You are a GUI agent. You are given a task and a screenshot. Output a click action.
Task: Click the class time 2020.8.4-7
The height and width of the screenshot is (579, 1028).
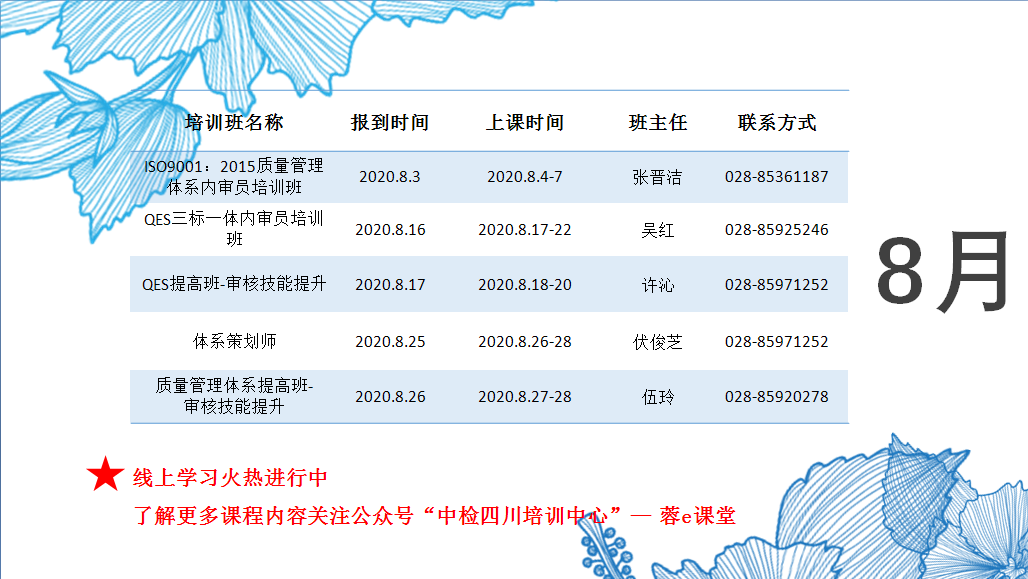[525, 177]
